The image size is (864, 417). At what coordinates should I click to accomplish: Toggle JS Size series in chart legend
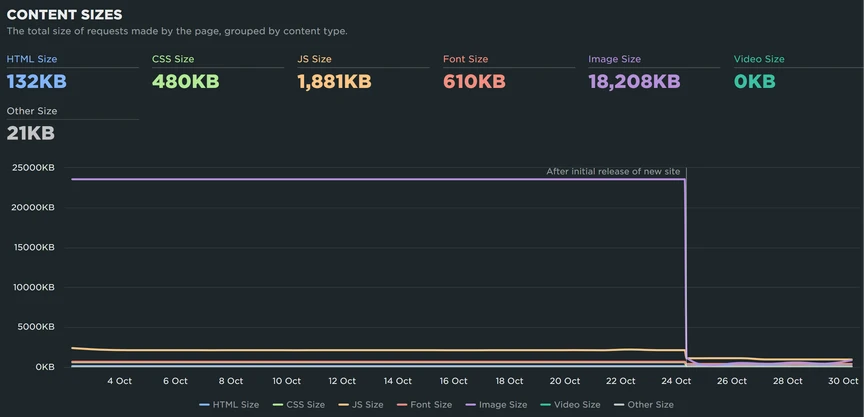[361, 405]
